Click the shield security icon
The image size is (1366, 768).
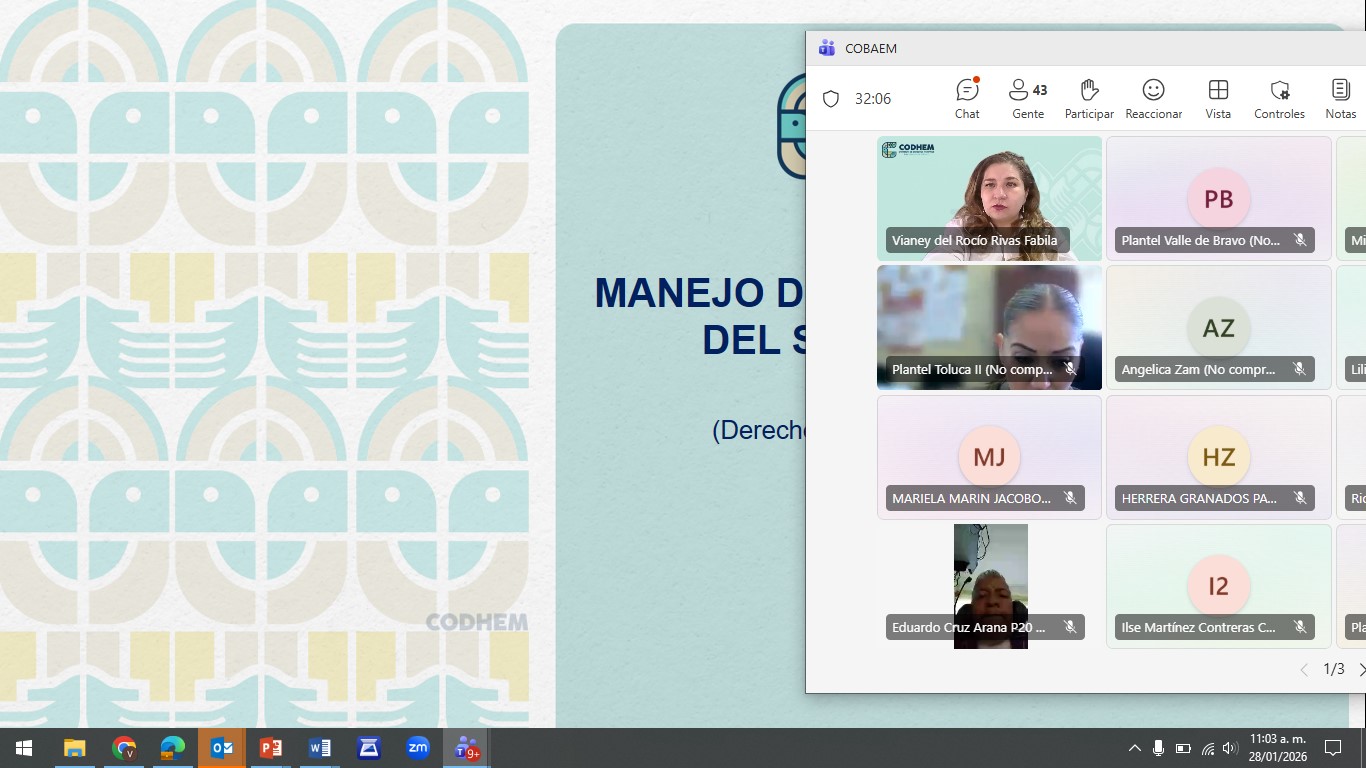[x=830, y=99]
